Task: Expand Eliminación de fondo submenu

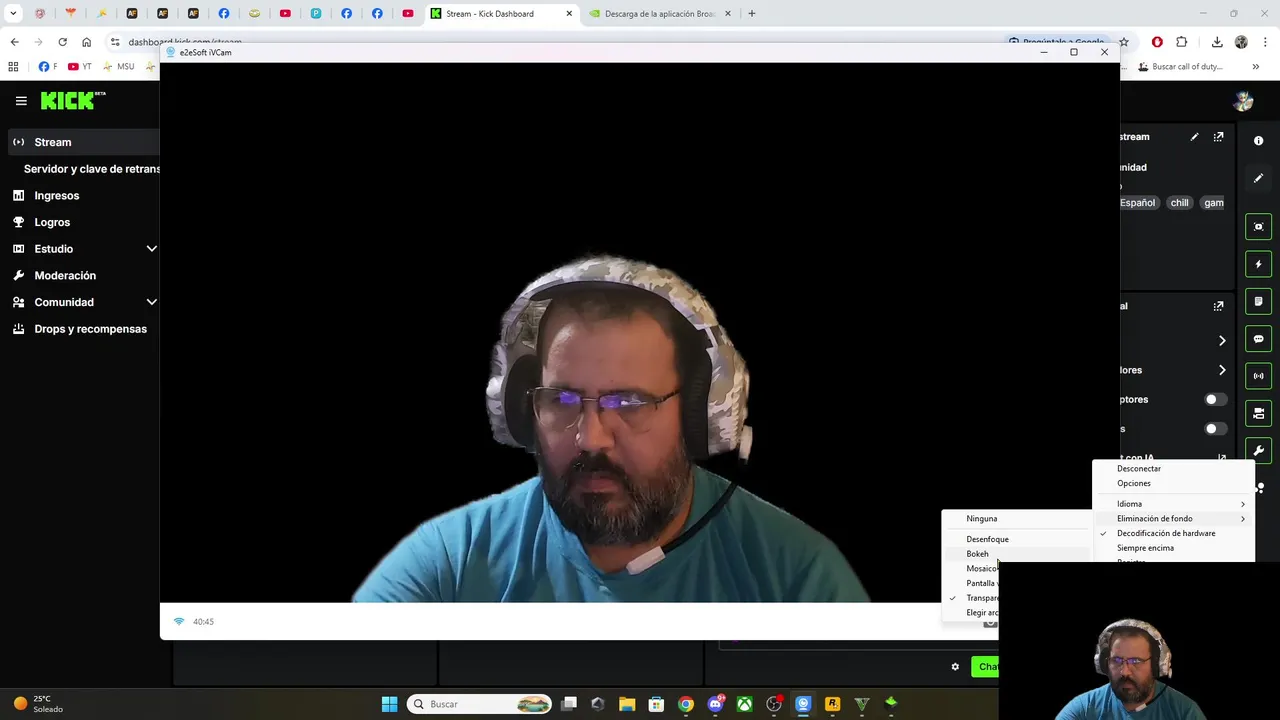Action: pos(1173,519)
